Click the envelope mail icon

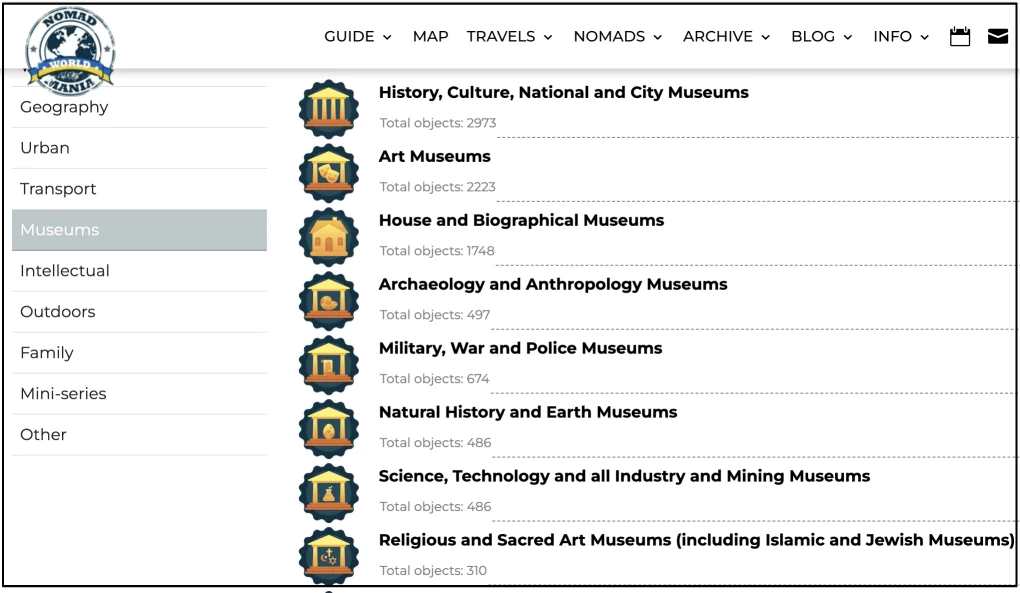997,37
